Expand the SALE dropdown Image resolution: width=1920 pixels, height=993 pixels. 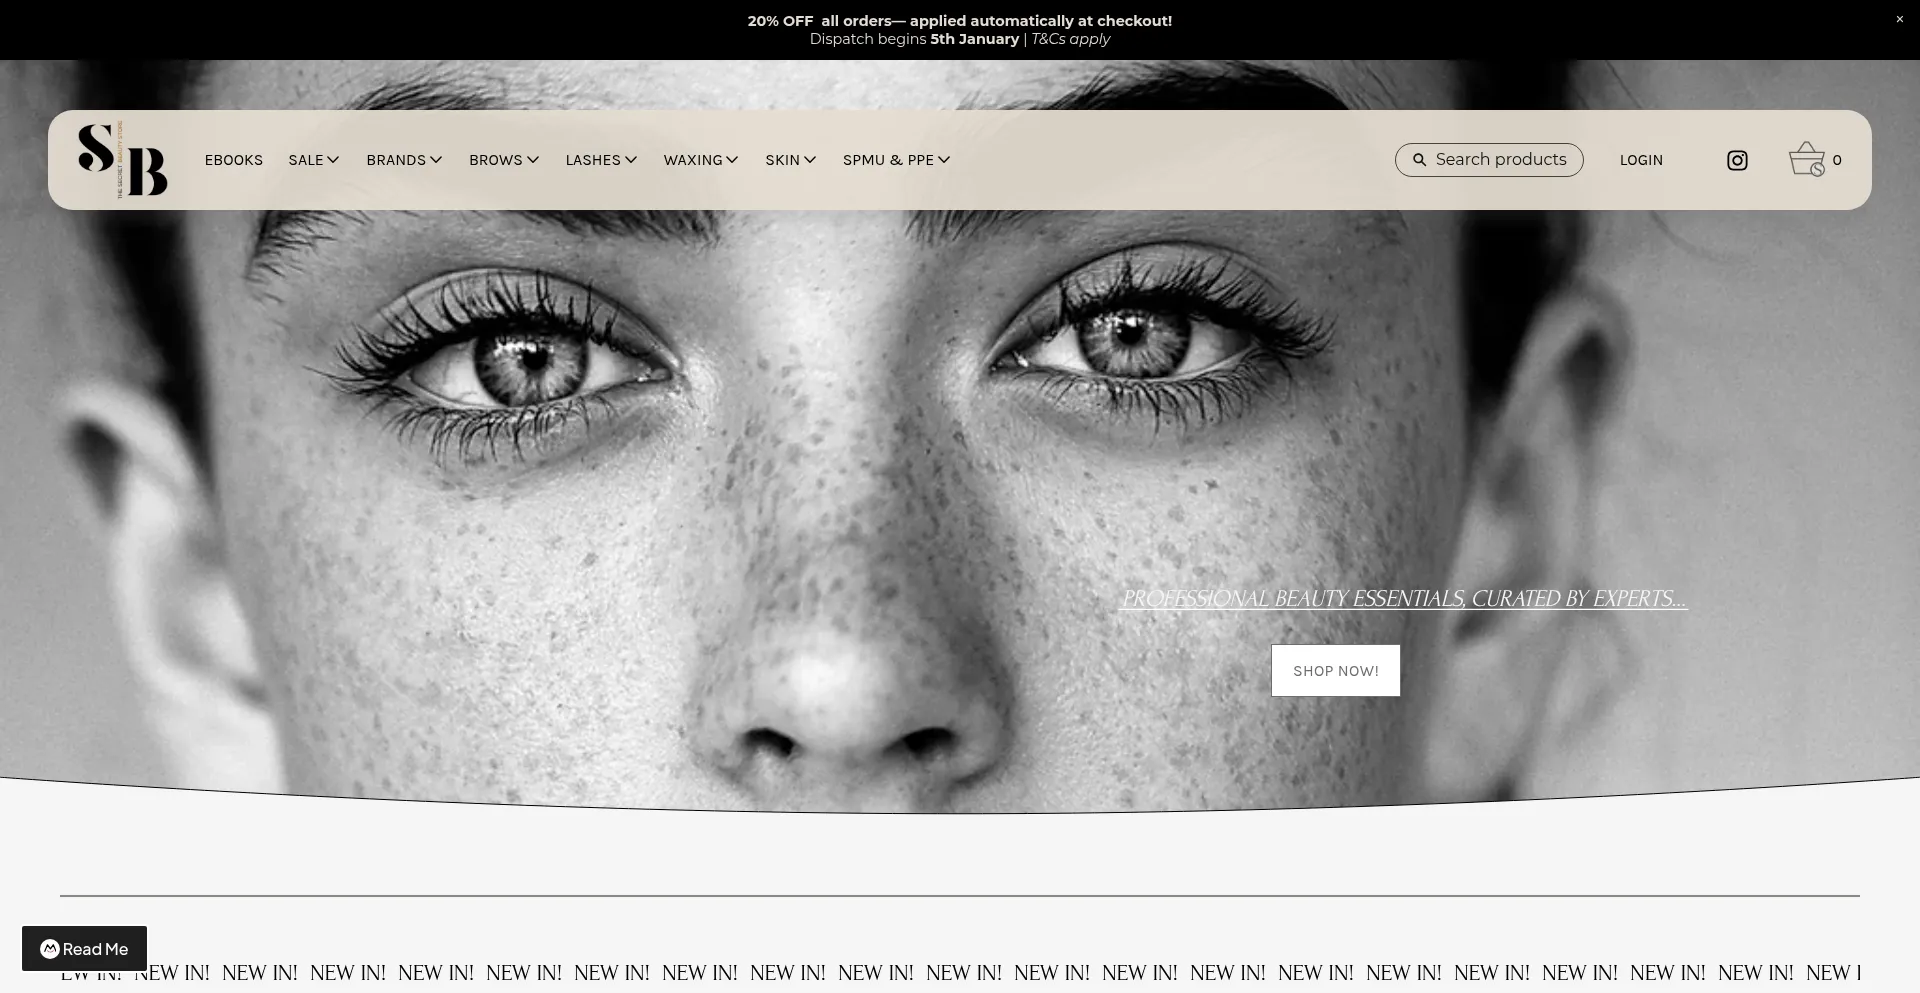tap(313, 160)
